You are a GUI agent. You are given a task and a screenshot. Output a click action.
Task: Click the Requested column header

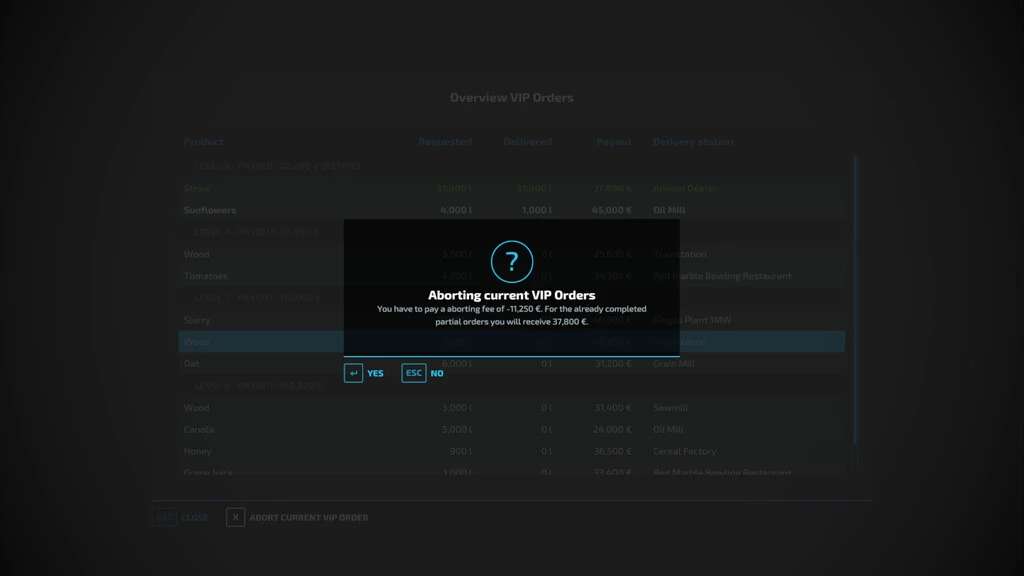445,142
